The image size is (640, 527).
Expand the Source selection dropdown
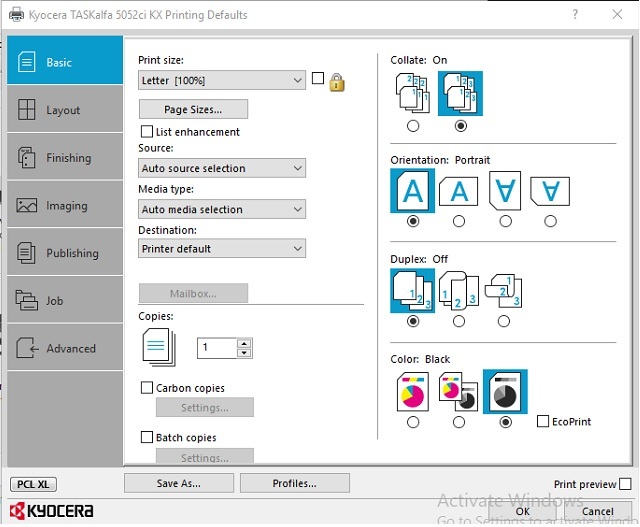point(221,169)
